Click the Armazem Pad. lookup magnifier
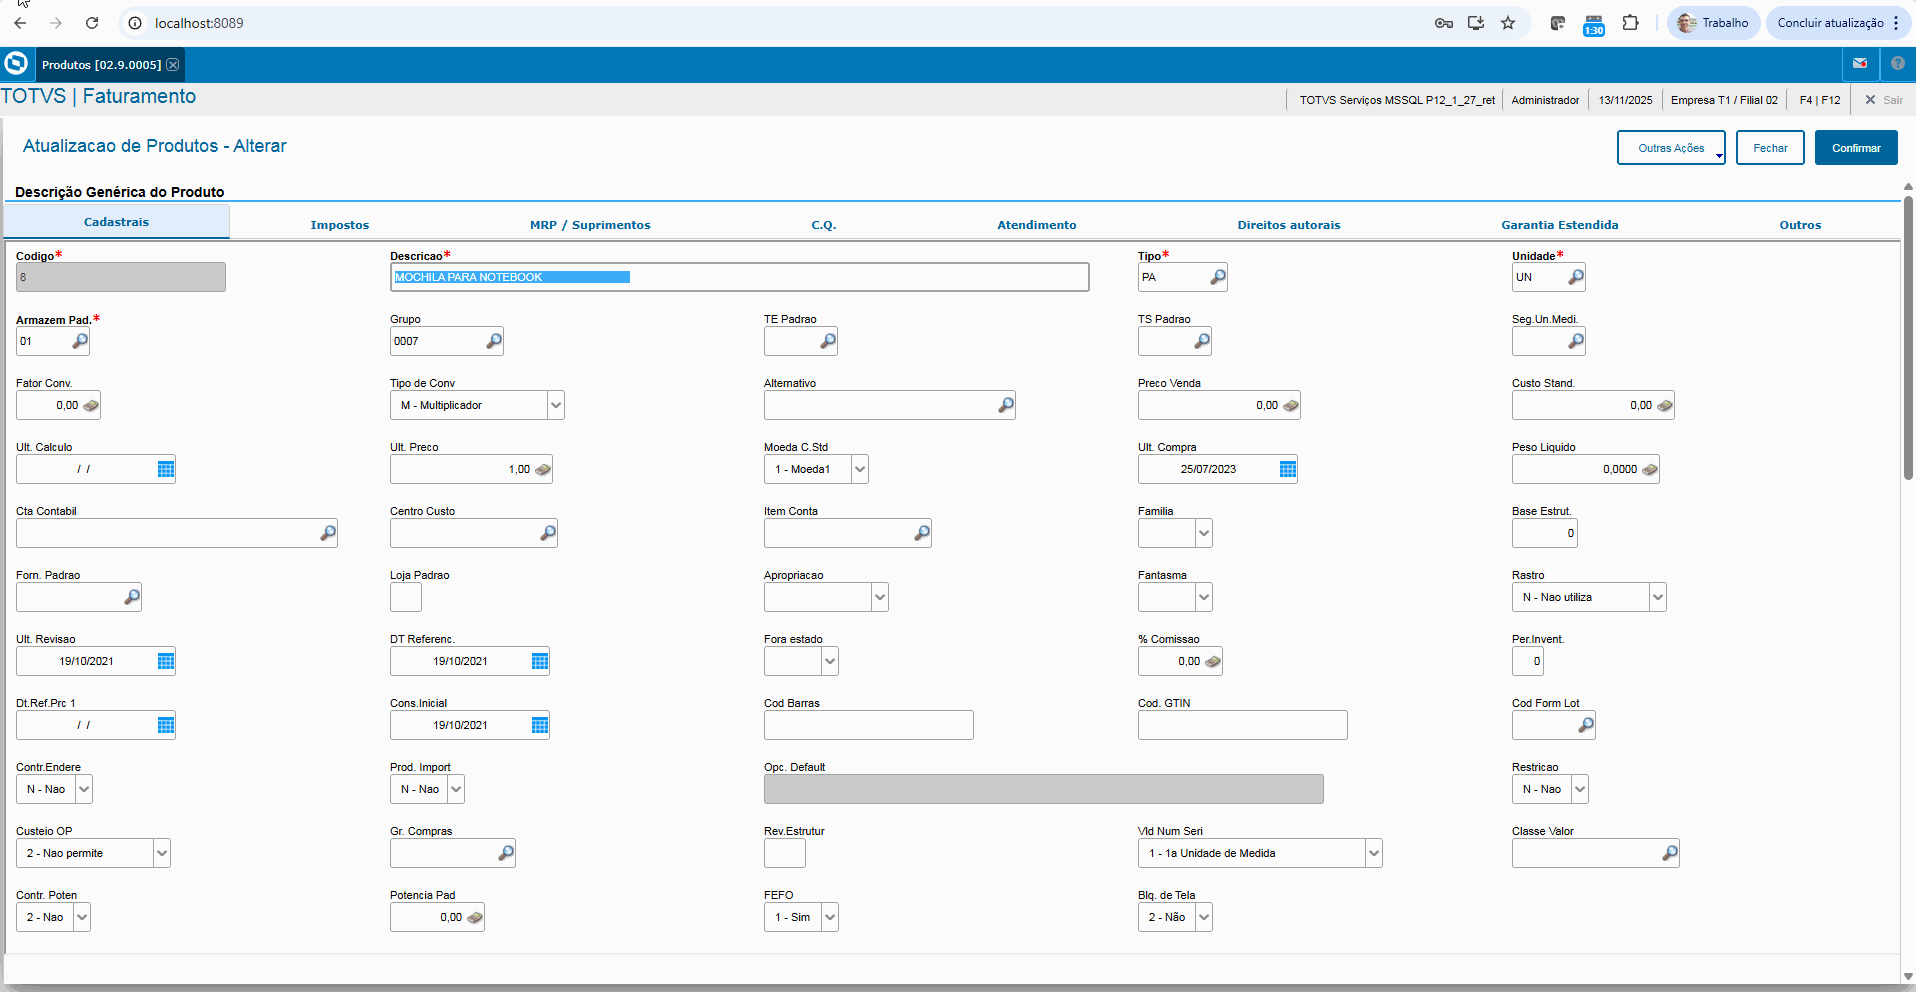Image resolution: width=1916 pixels, height=992 pixels. click(x=80, y=341)
